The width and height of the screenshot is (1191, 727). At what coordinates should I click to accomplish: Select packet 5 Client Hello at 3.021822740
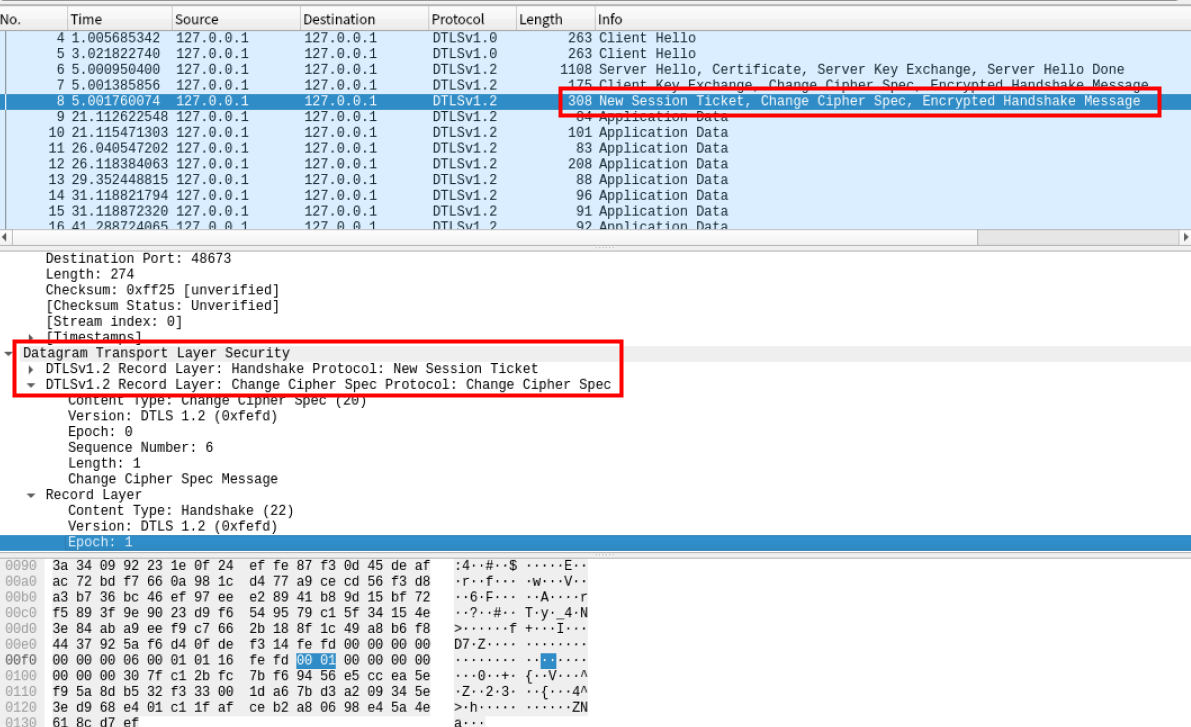(596, 54)
